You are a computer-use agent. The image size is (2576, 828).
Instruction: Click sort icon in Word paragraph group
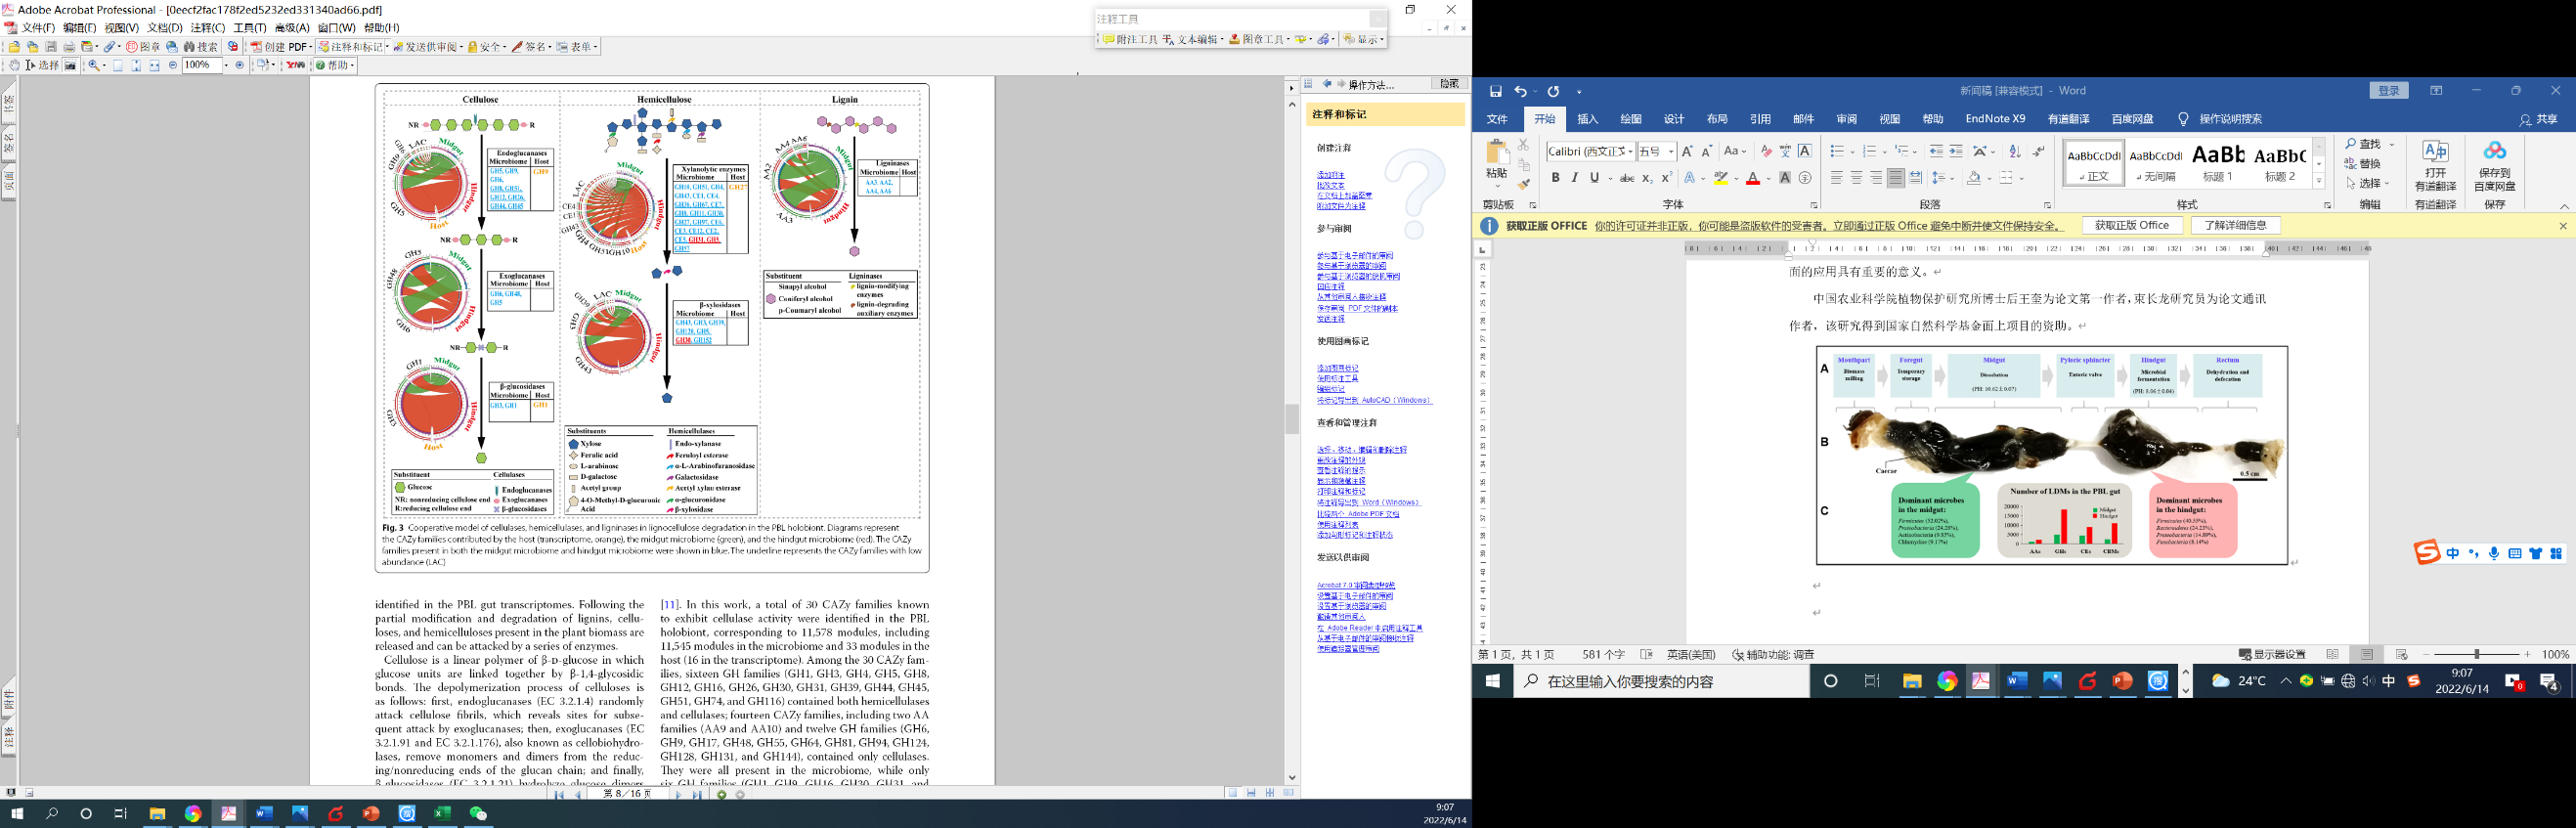2015,151
